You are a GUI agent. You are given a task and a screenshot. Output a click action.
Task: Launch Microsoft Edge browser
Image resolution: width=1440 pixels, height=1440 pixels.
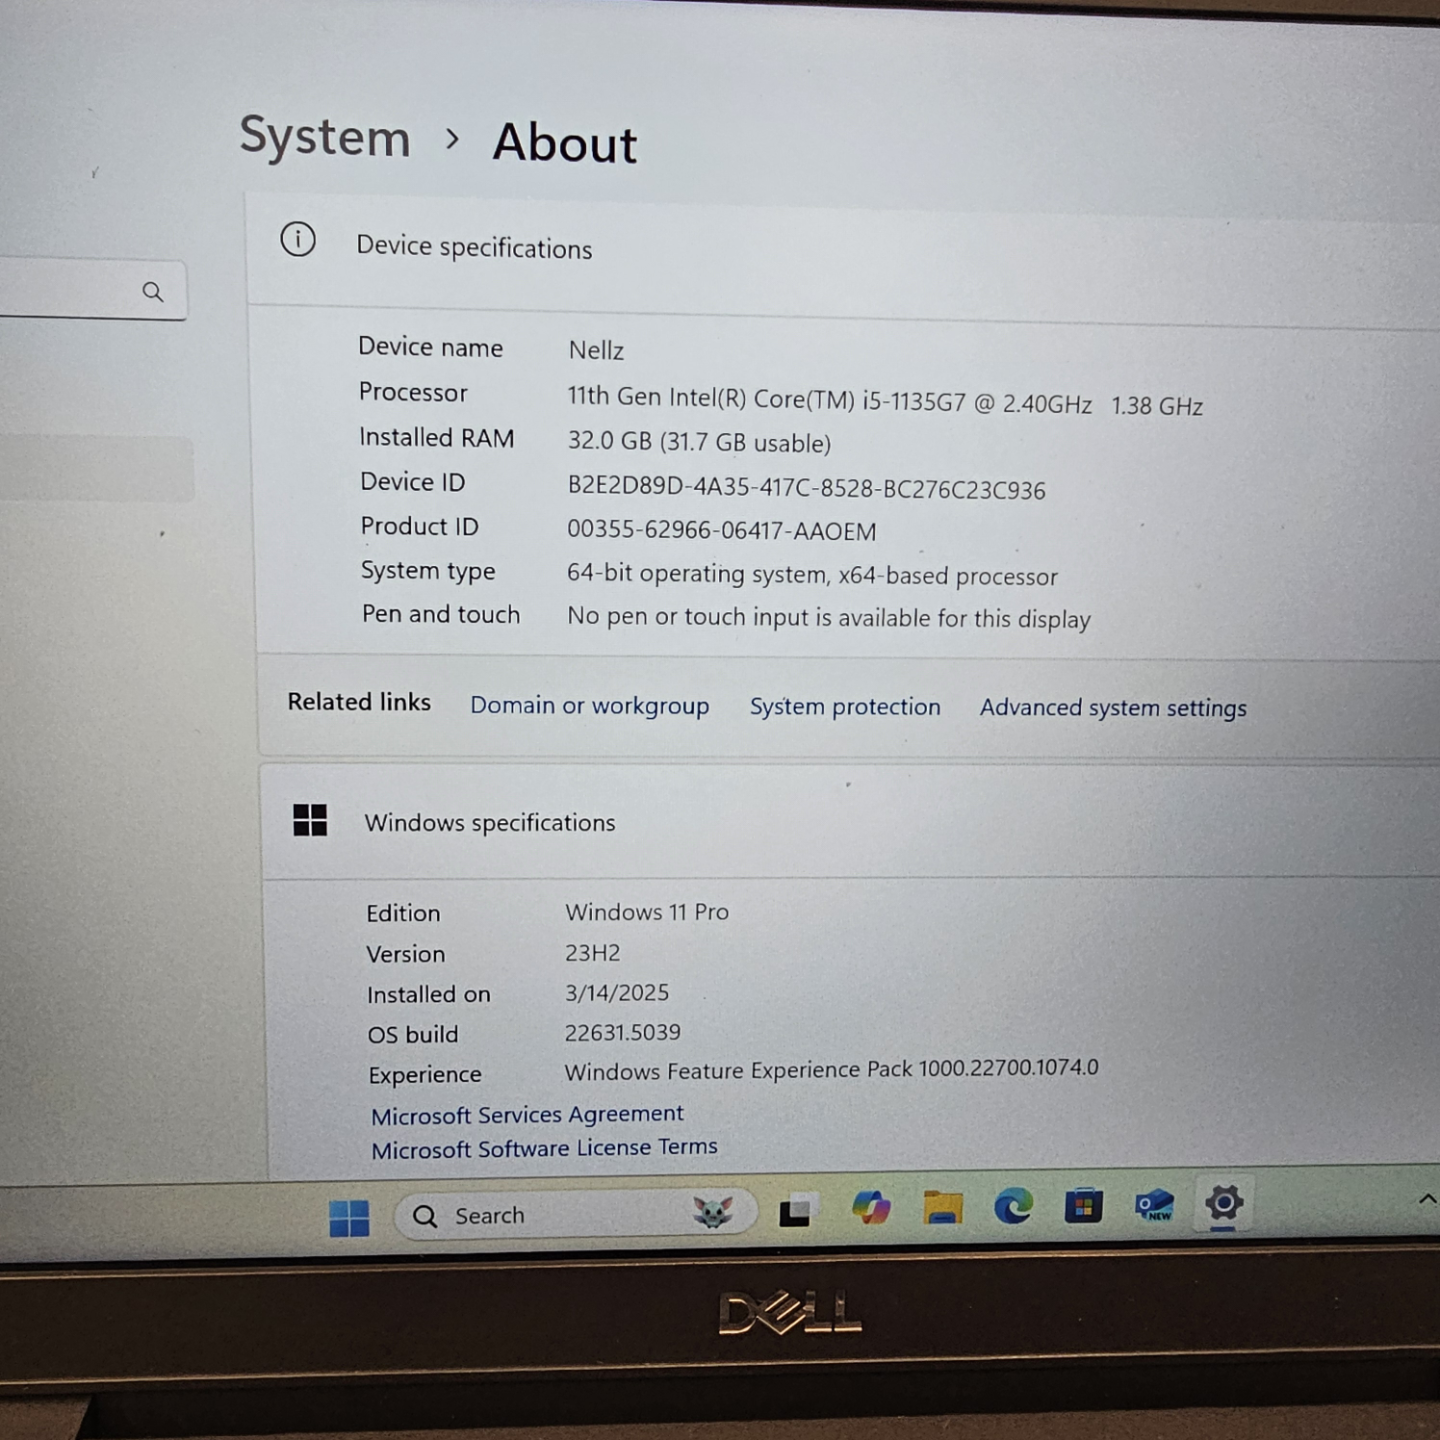(1013, 1207)
